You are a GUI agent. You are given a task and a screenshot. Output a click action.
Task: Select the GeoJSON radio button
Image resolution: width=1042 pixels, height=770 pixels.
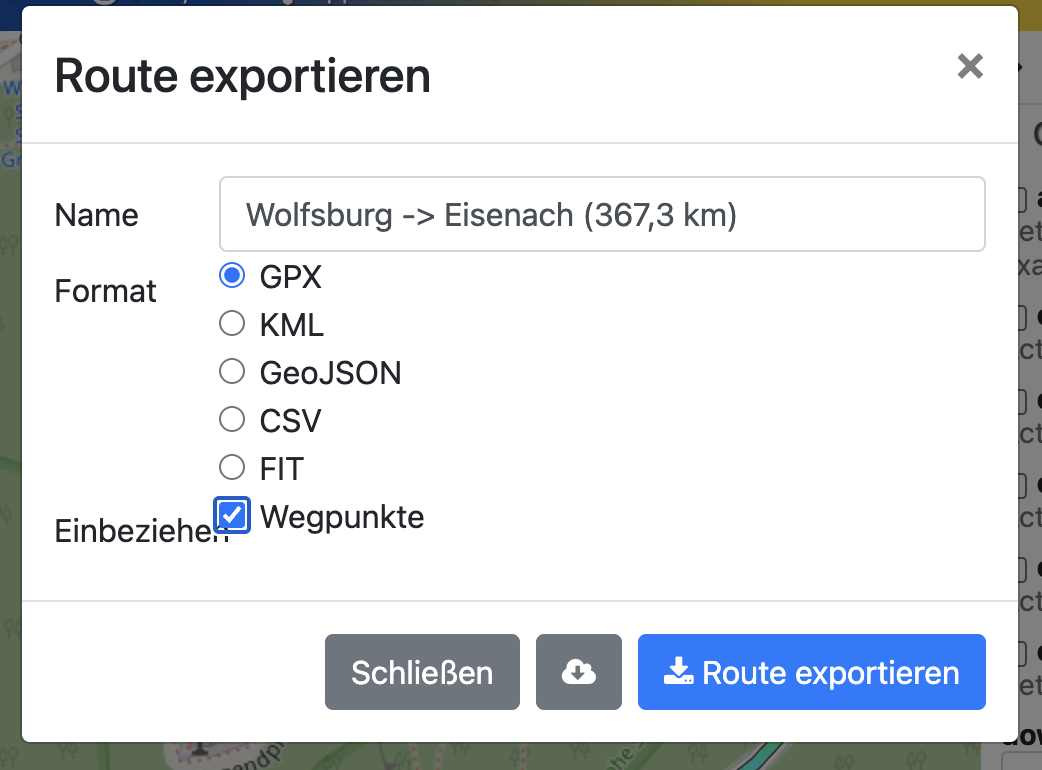click(x=232, y=372)
